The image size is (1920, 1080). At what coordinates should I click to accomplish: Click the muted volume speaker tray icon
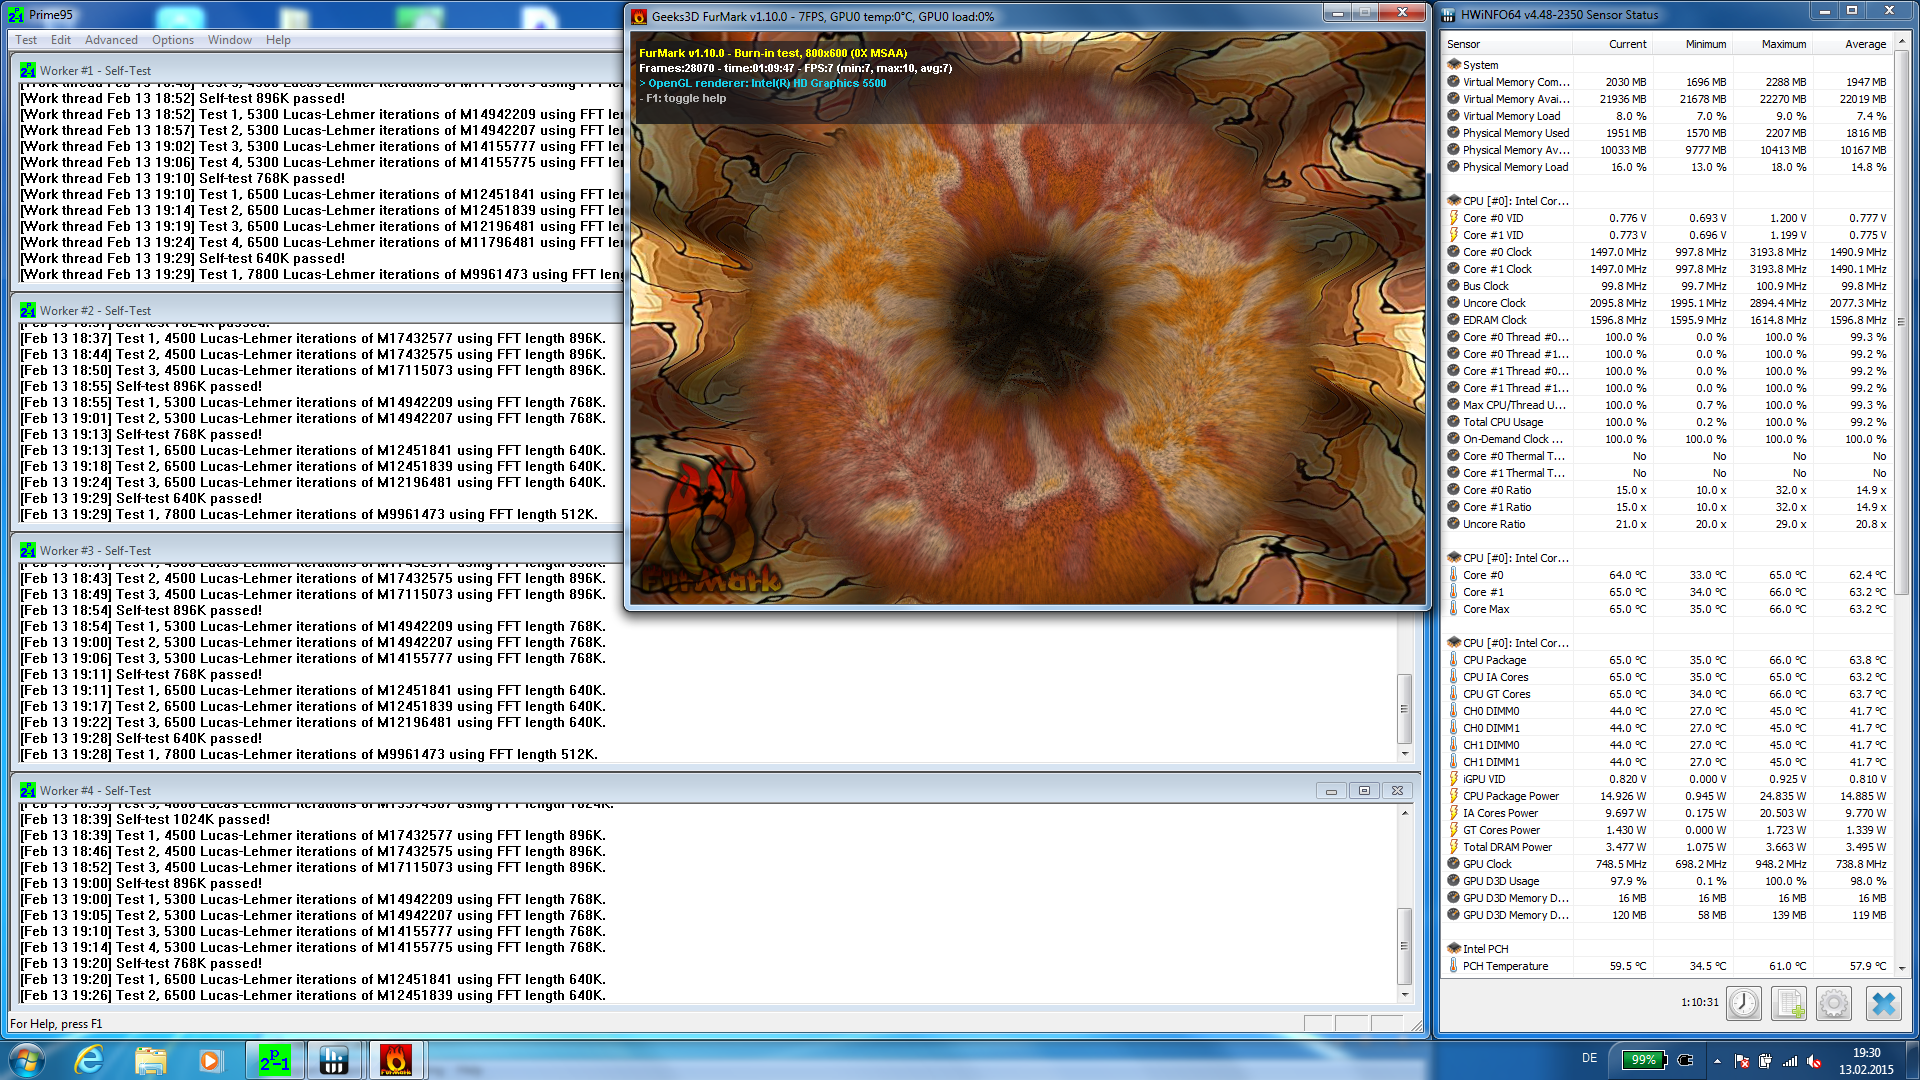point(1814,1061)
